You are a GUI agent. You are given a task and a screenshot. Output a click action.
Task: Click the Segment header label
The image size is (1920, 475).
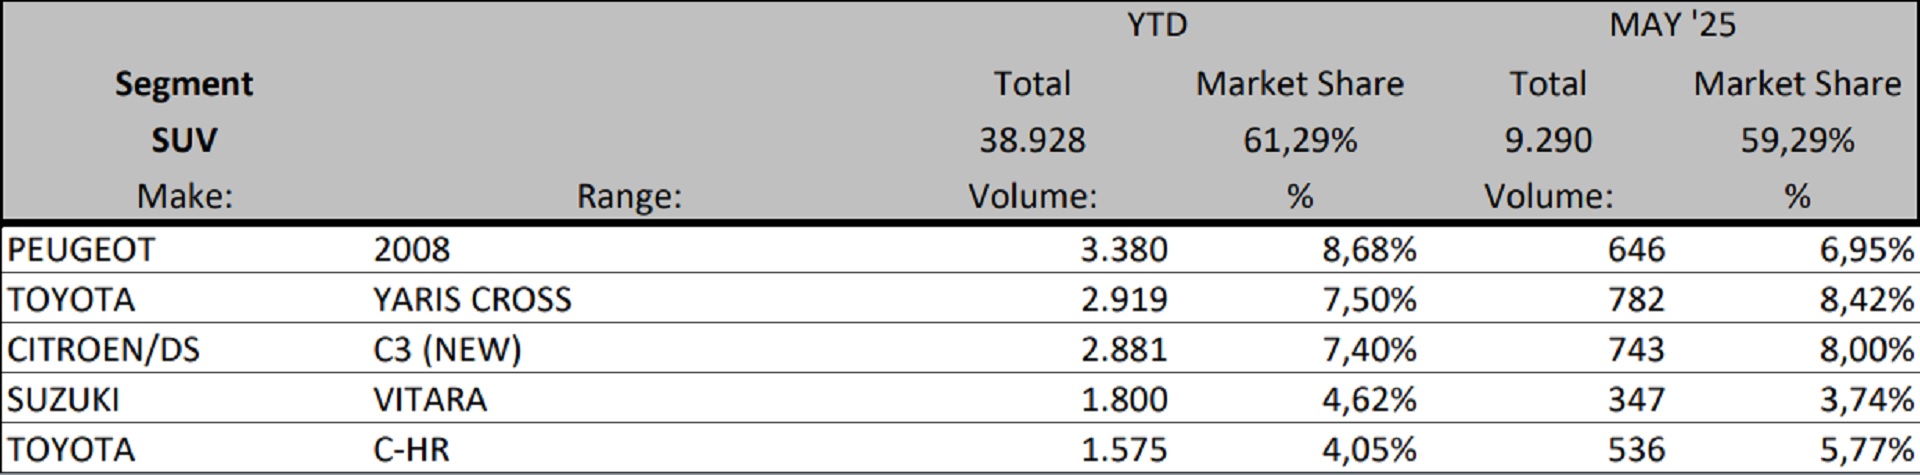coord(184,83)
